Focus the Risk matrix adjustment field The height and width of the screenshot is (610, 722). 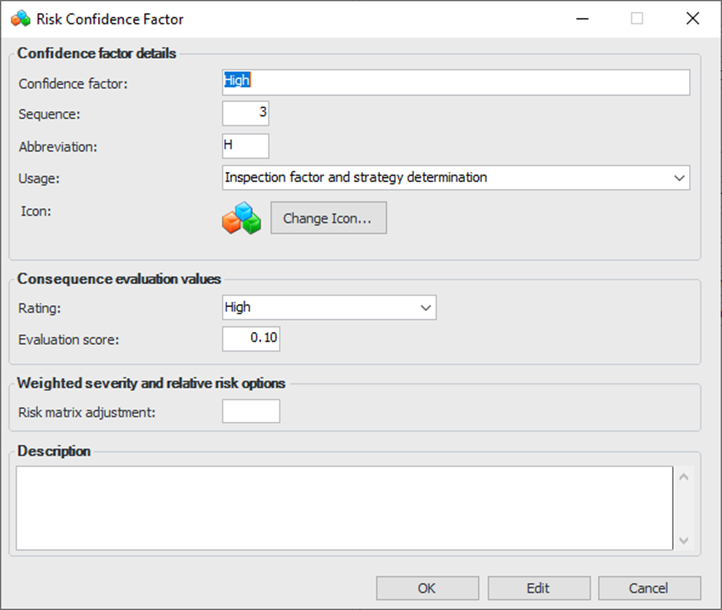[251, 411]
